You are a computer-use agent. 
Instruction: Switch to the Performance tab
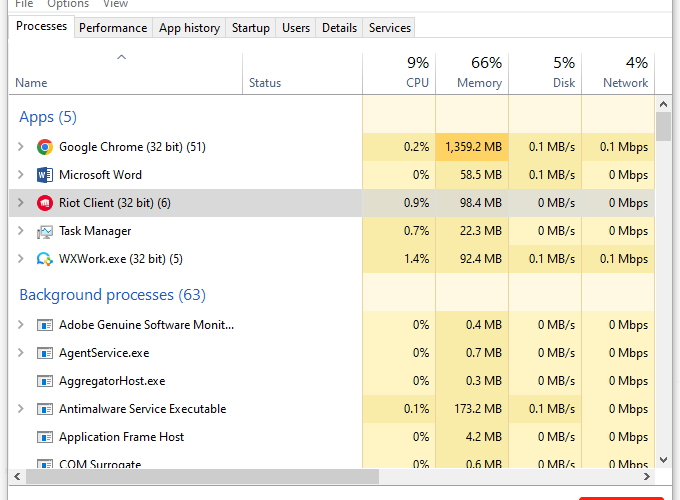tap(113, 28)
